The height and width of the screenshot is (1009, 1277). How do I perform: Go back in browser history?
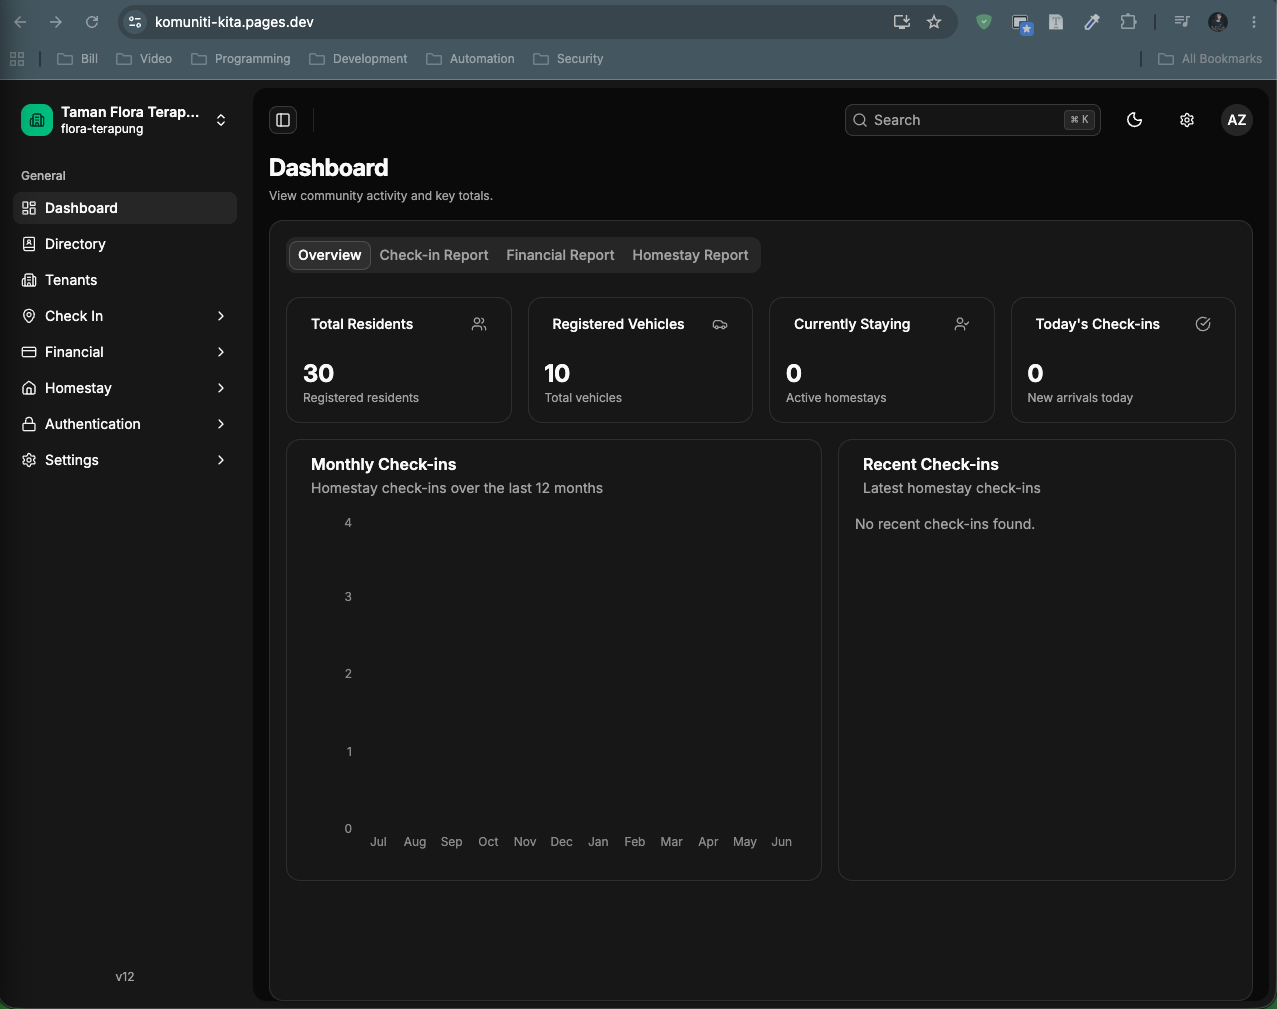20,22
